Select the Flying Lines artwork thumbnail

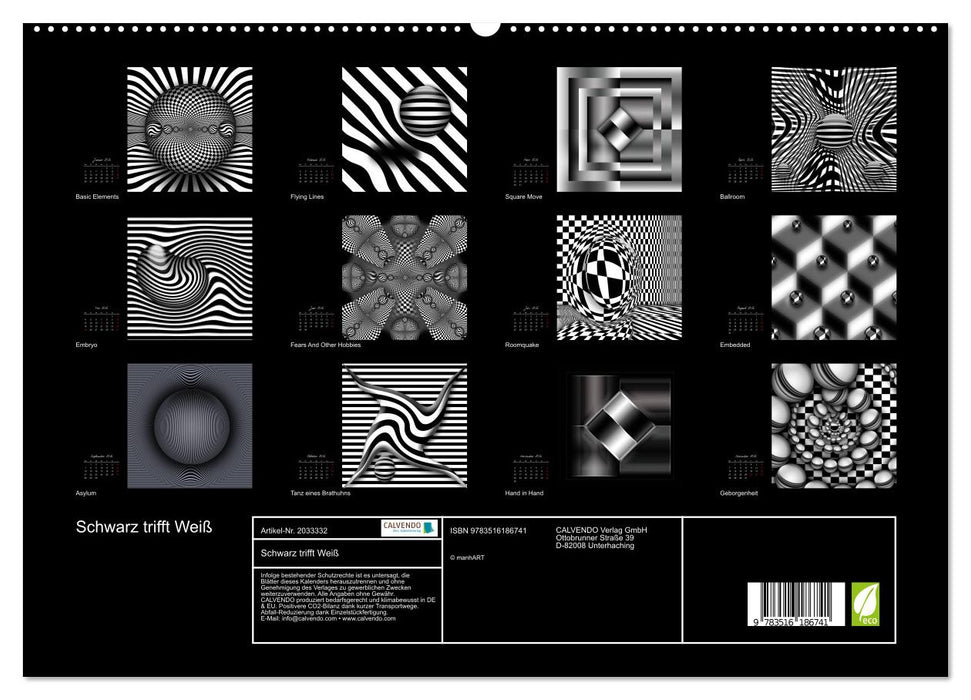(x=404, y=129)
